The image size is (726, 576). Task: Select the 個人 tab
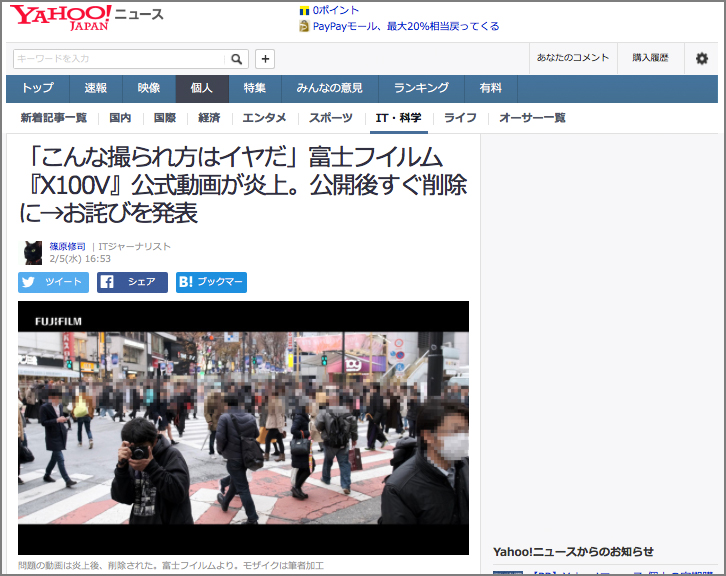(202, 88)
